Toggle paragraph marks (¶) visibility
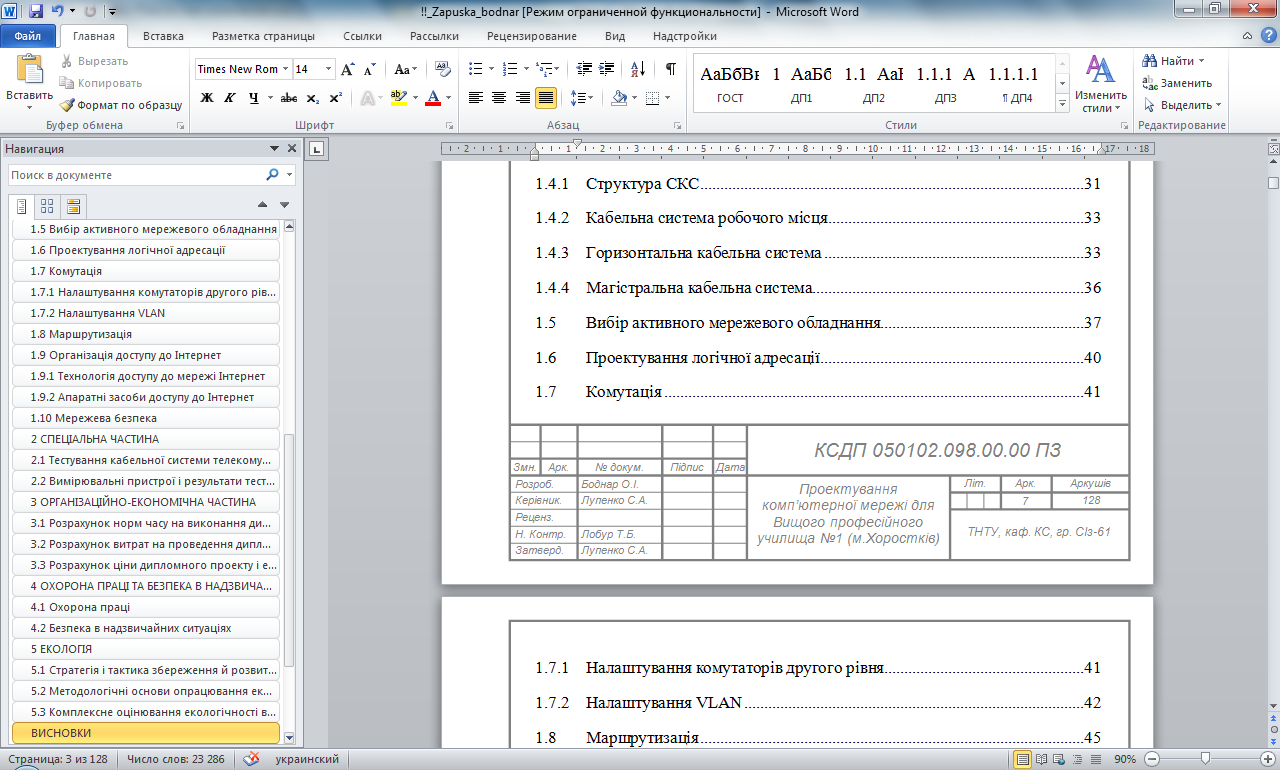The image size is (1280, 770). tap(670, 69)
